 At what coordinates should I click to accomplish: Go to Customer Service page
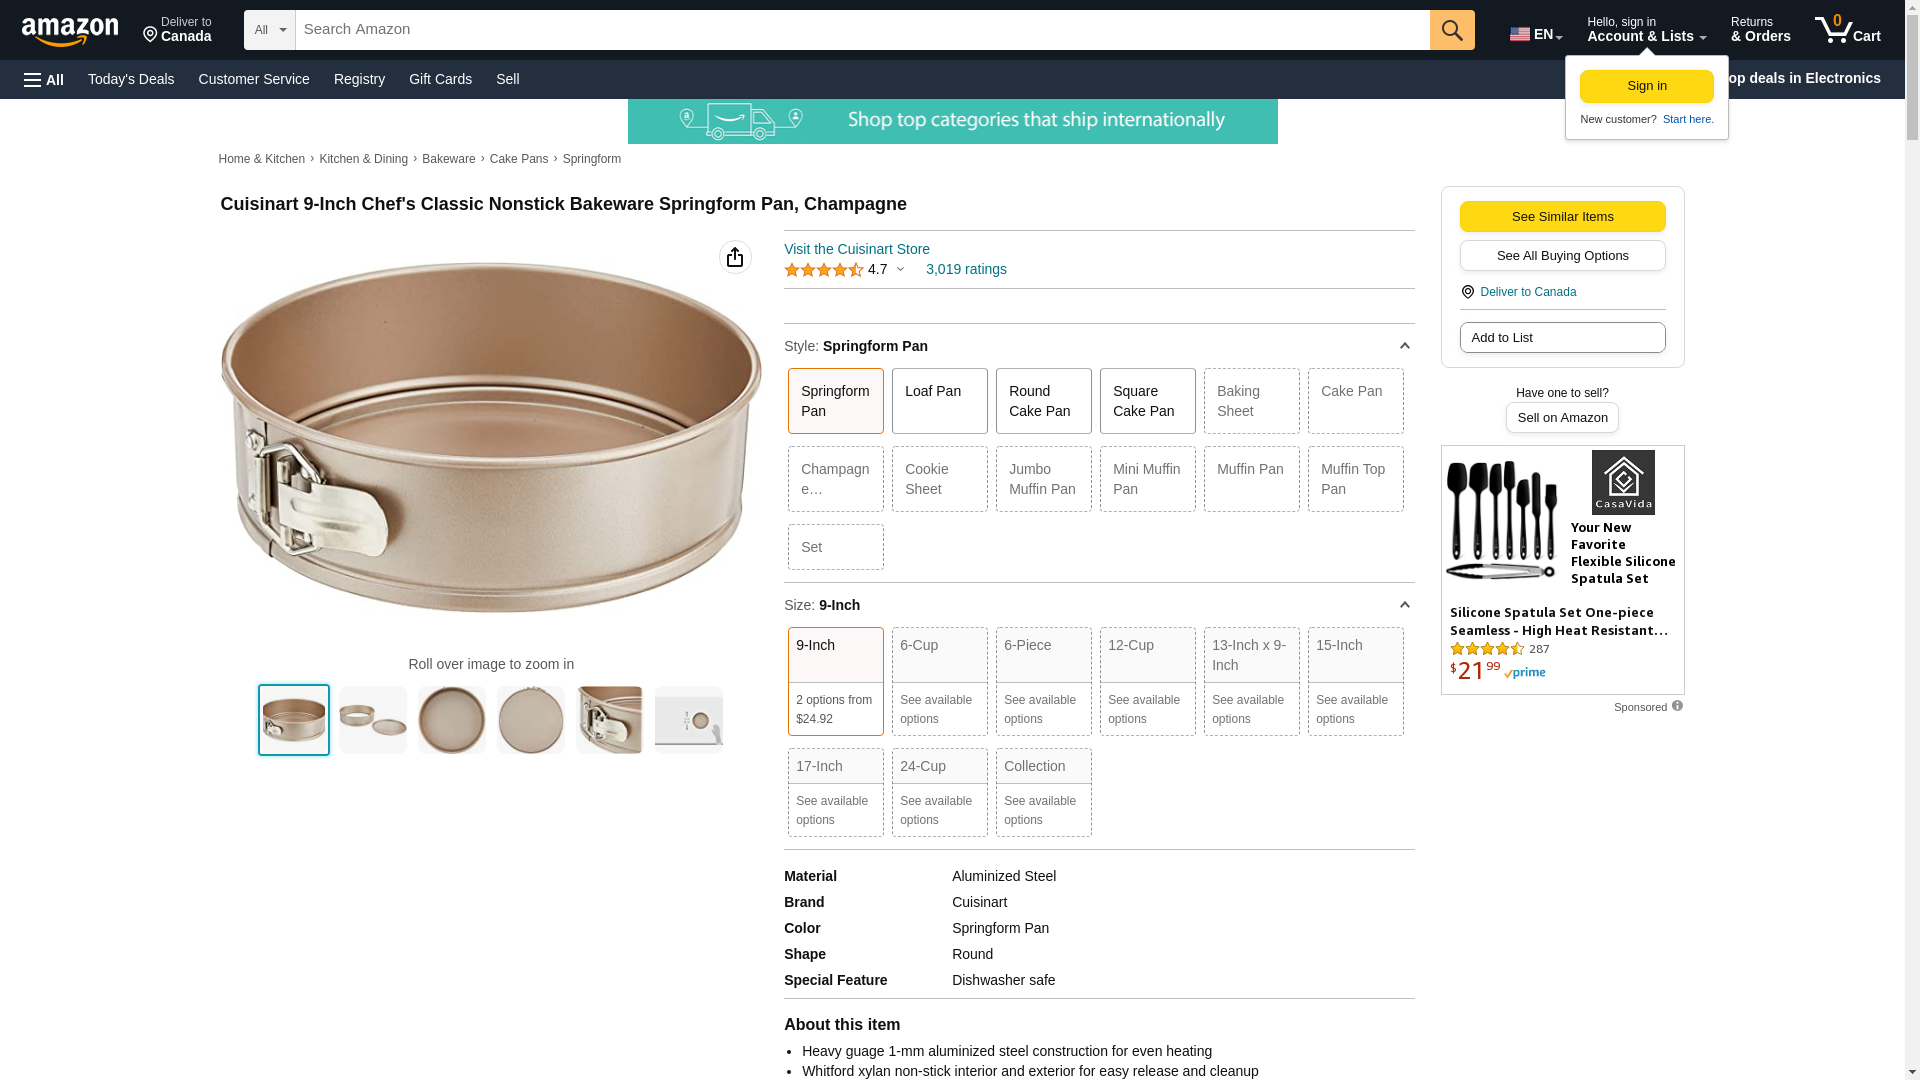(x=254, y=79)
